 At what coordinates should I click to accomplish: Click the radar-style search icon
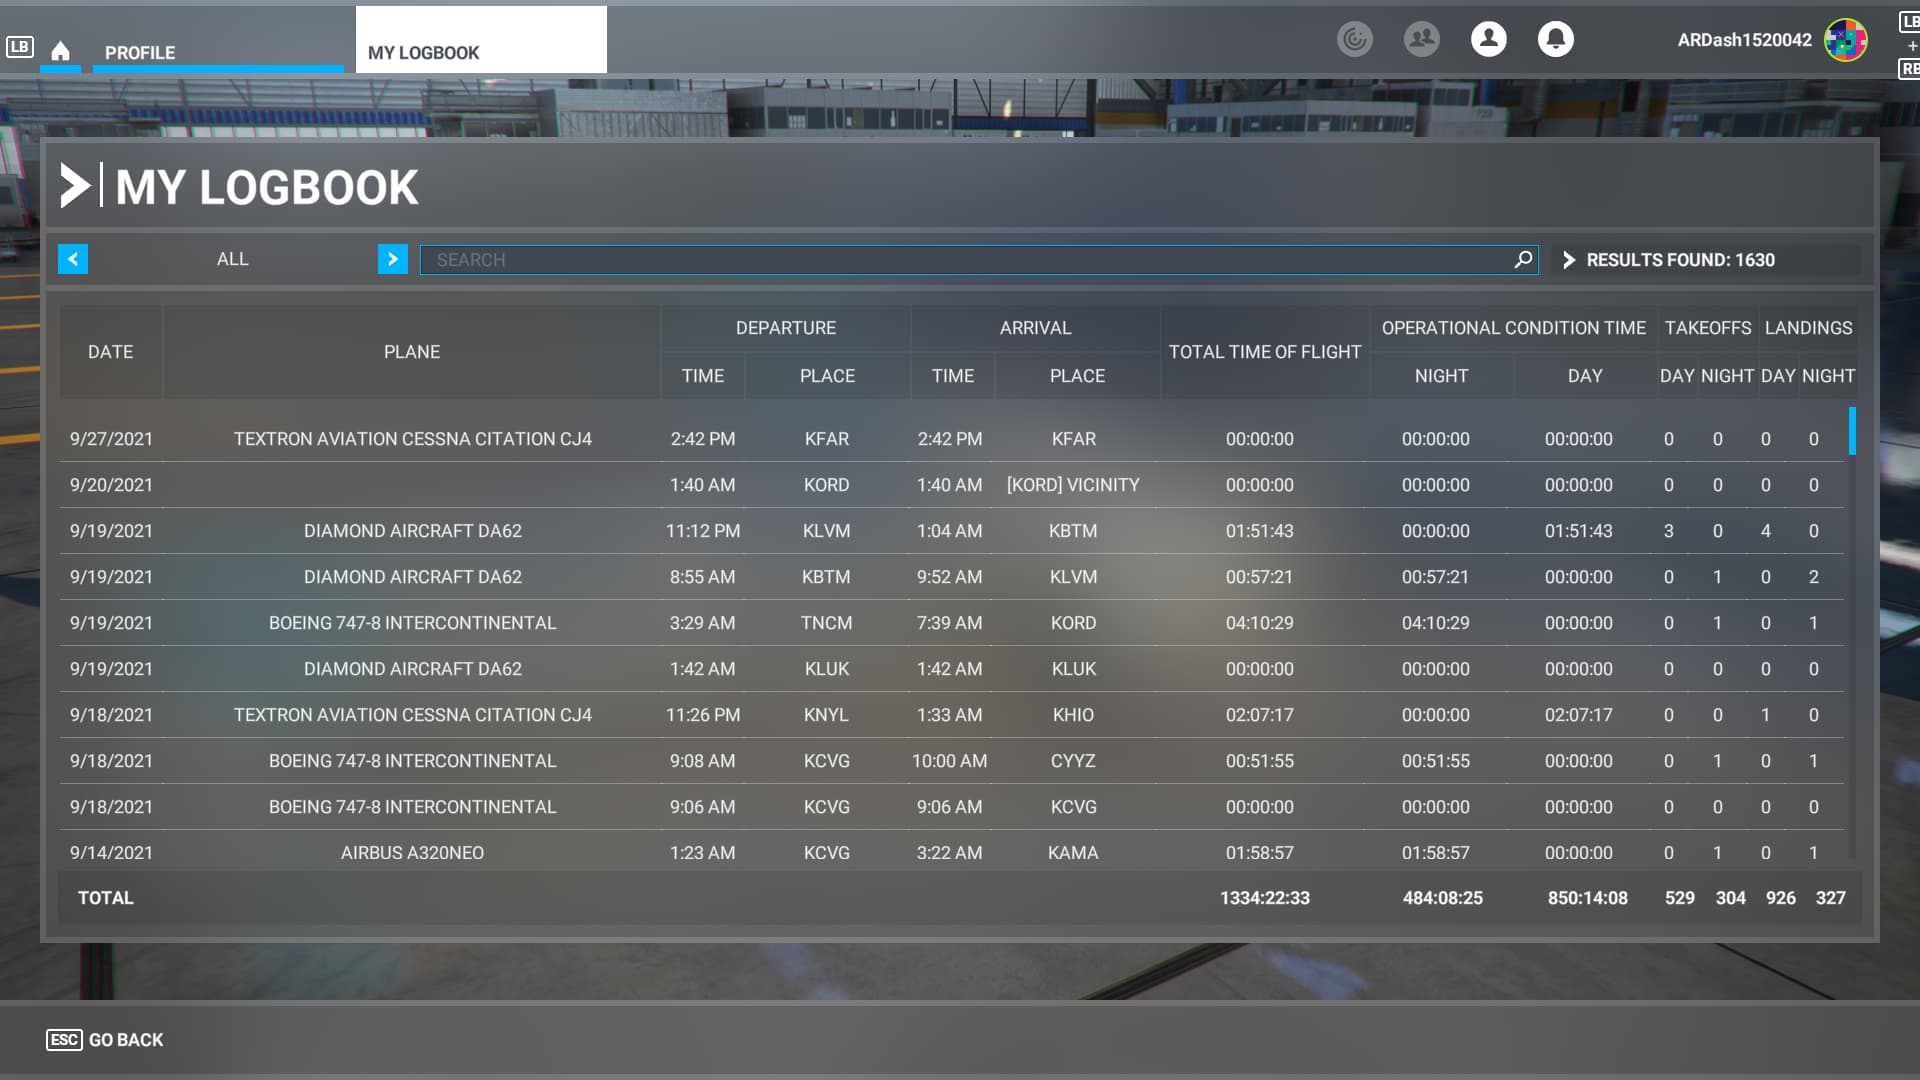point(1355,40)
